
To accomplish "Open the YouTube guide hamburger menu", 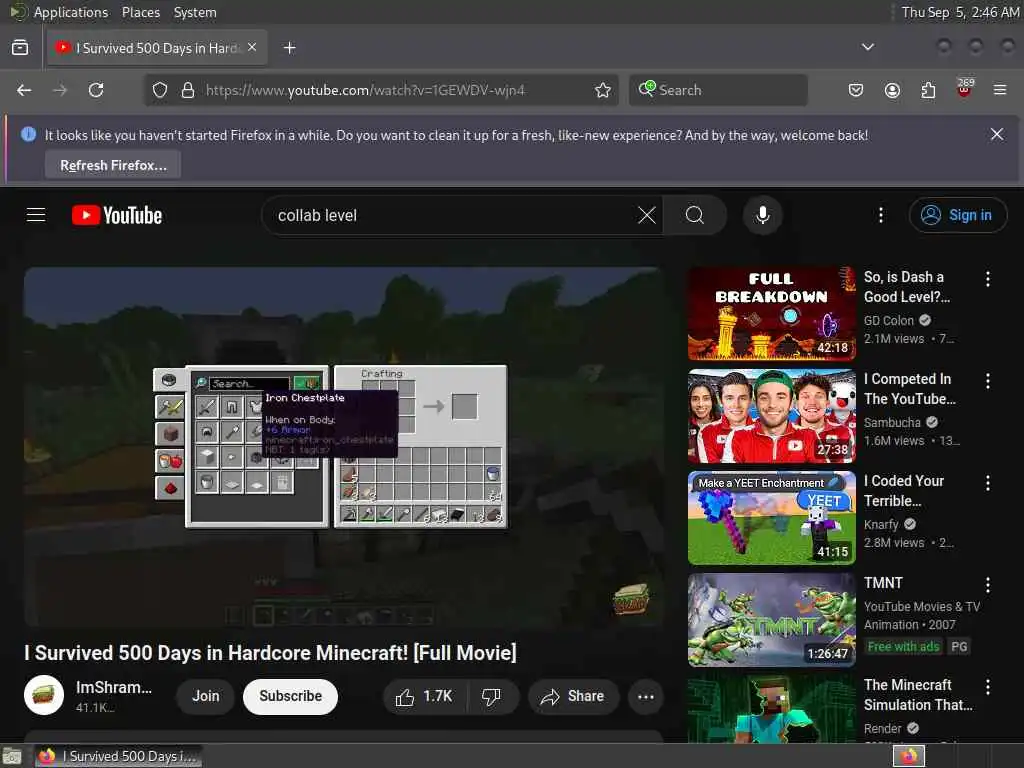I will pos(36,215).
